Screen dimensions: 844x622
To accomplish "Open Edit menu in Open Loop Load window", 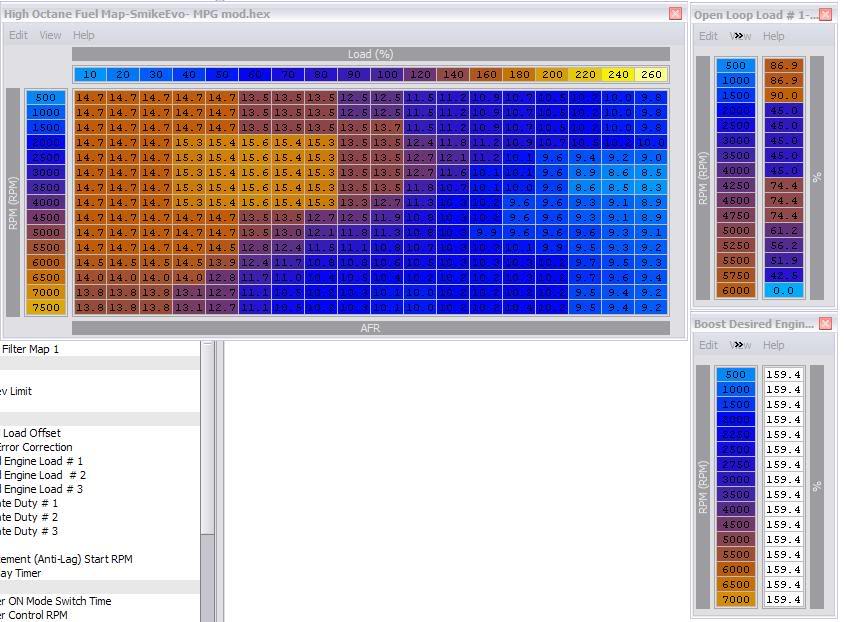I will [x=708, y=36].
